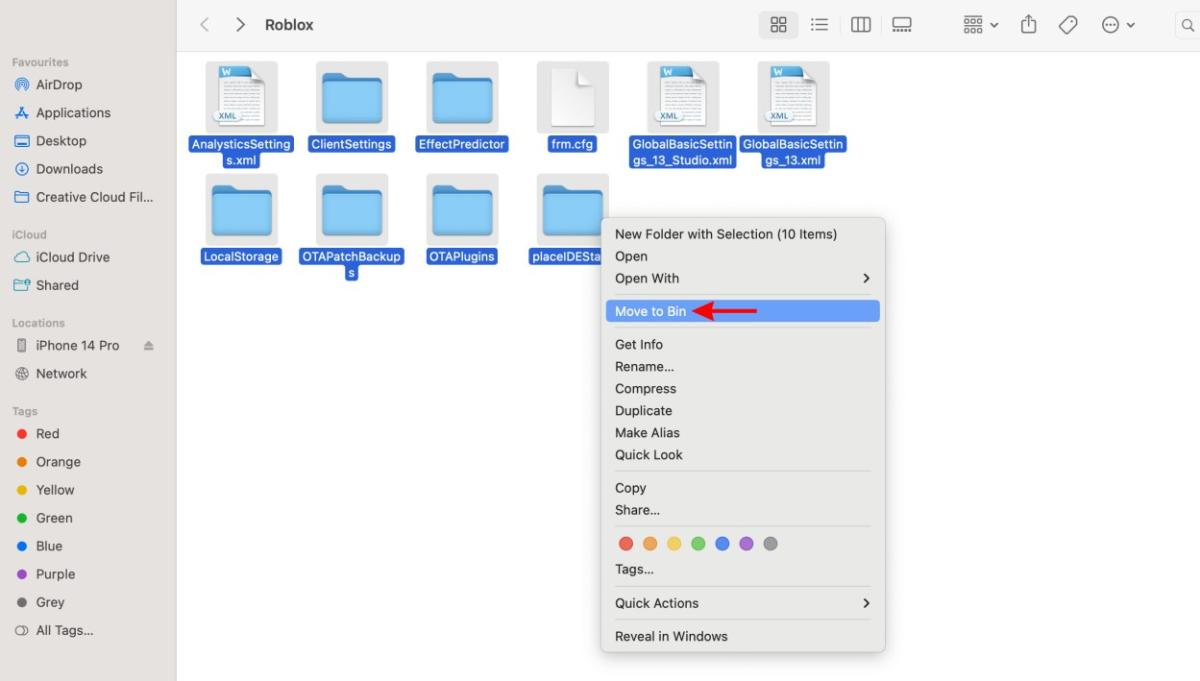Switch to list view
Image resolution: width=1200 pixels, height=681 pixels.
coord(819,25)
